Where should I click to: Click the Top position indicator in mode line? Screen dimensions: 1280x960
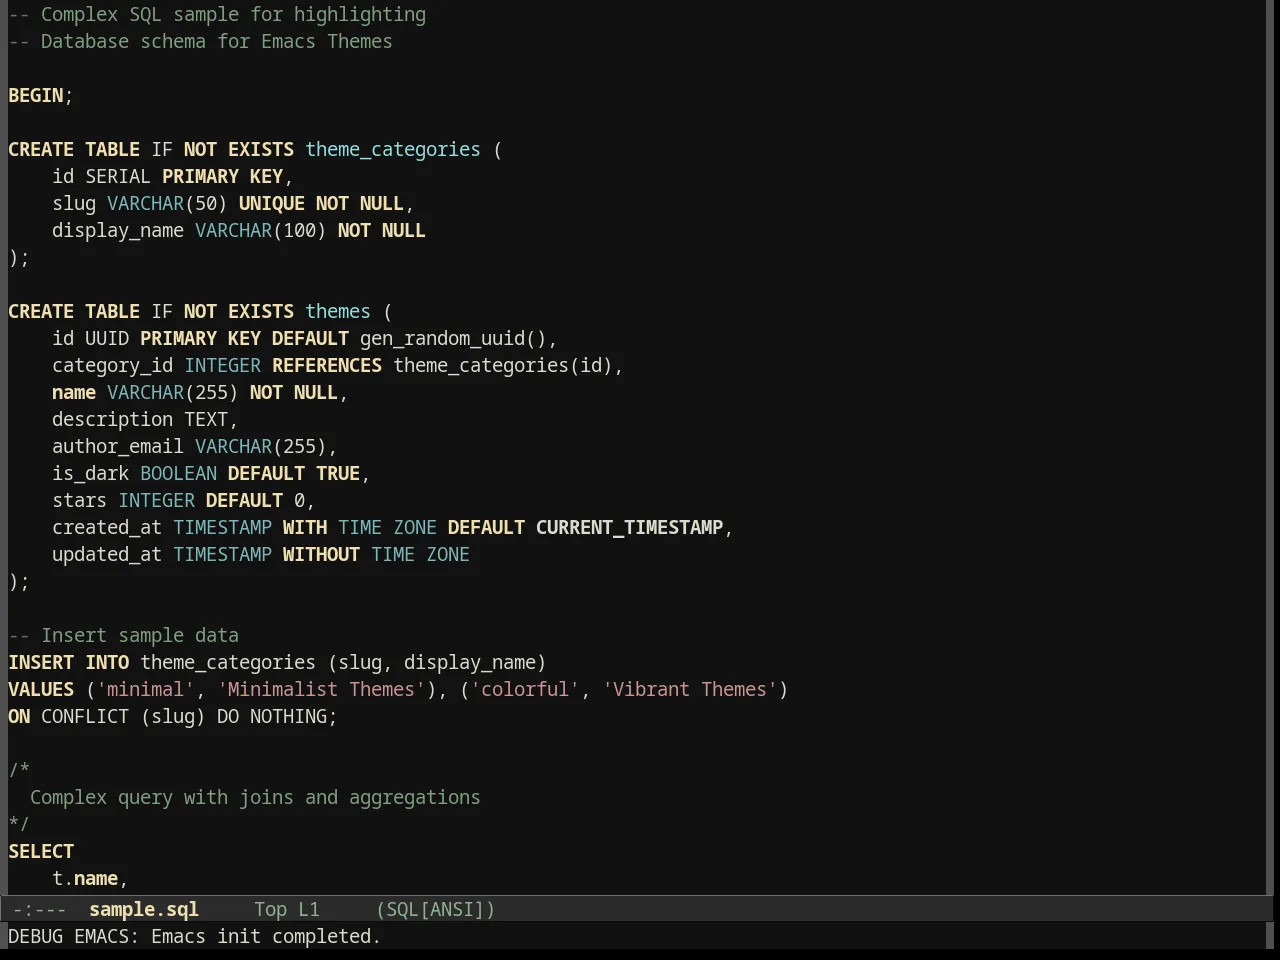point(270,909)
